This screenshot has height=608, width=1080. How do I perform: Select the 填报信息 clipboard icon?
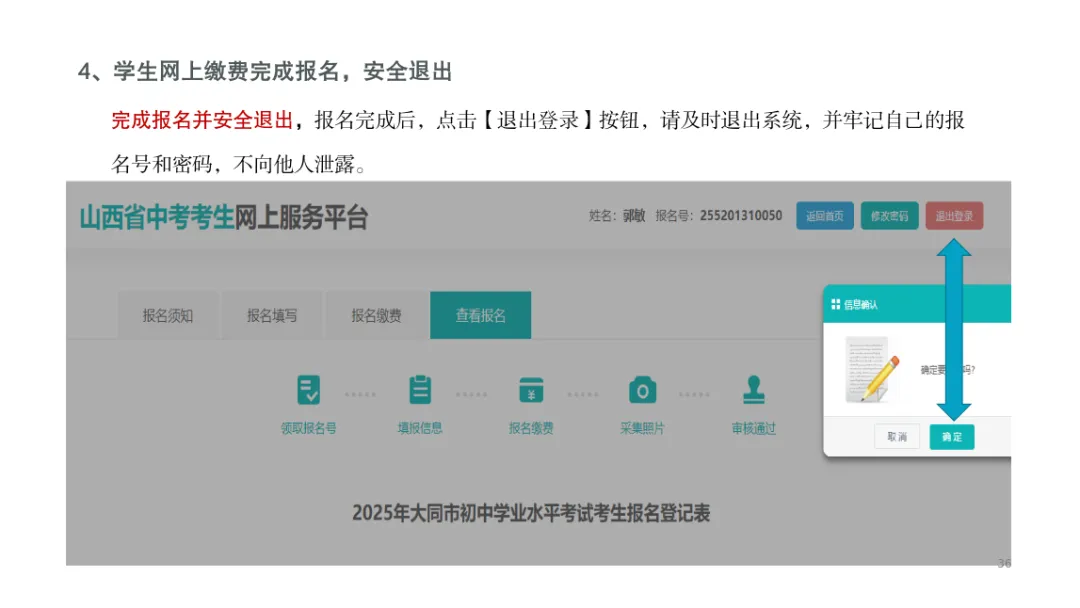419,388
